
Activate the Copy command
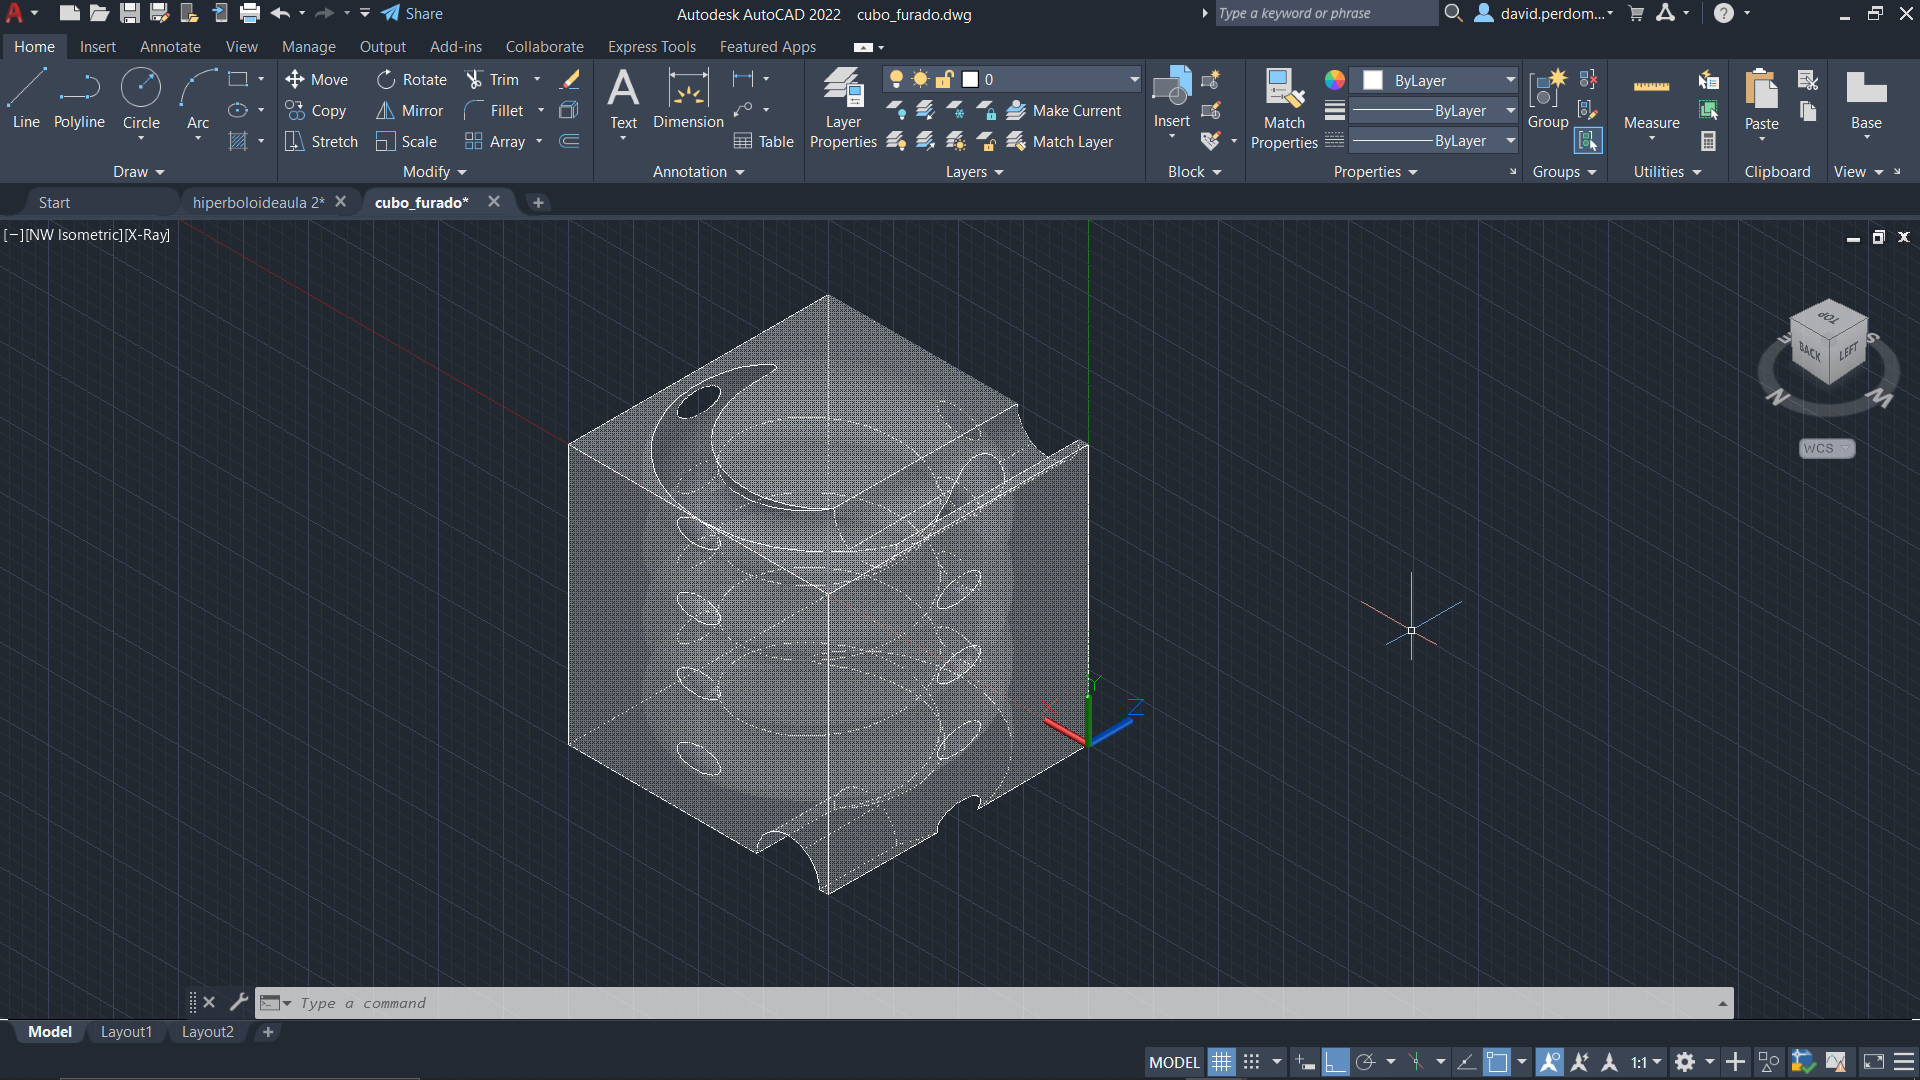pyautogui.click(x=315, y=111)
